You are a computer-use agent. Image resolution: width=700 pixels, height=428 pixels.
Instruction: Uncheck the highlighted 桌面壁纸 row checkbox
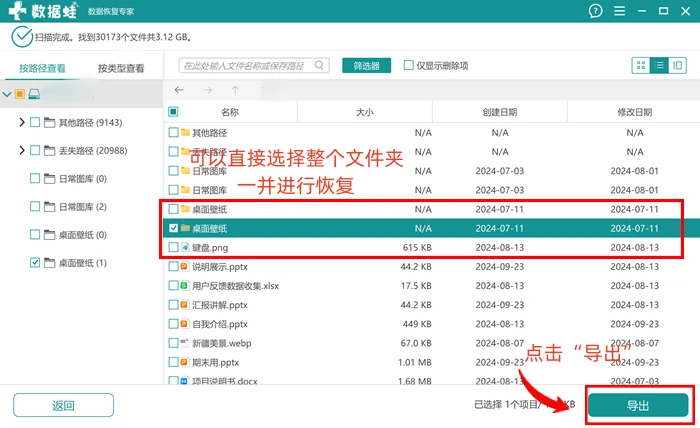pyautogui.click(x=173, y=228)
